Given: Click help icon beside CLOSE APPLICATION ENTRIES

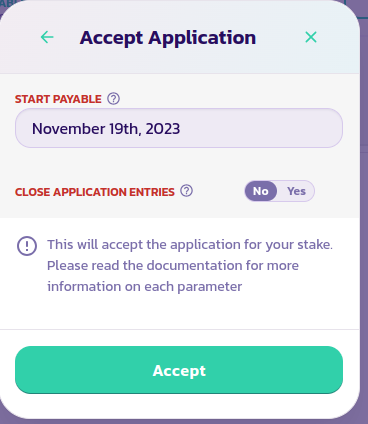Looking at the screenshot, I should tap(186, 191).
